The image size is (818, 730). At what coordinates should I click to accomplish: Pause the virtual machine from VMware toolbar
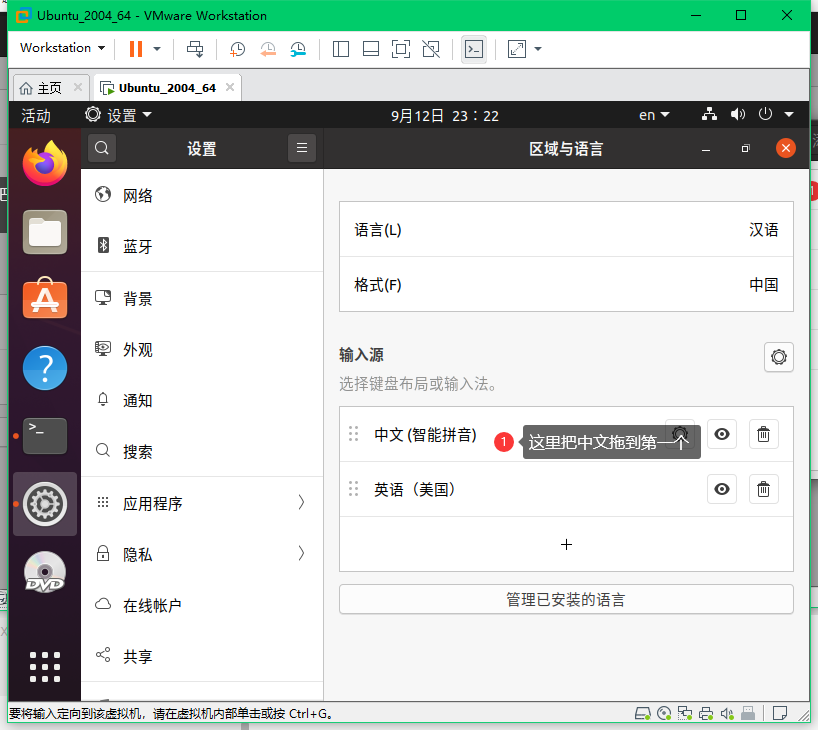coord(136,49)
